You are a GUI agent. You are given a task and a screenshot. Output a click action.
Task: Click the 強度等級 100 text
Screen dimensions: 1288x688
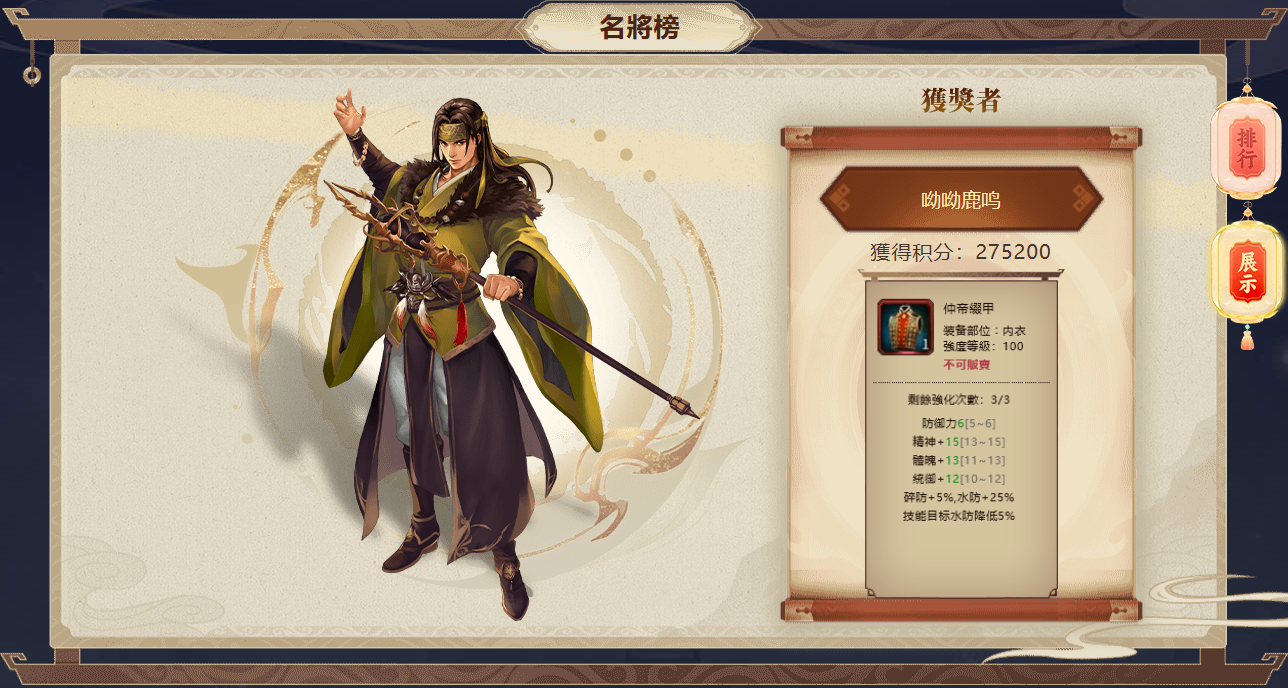983,346
